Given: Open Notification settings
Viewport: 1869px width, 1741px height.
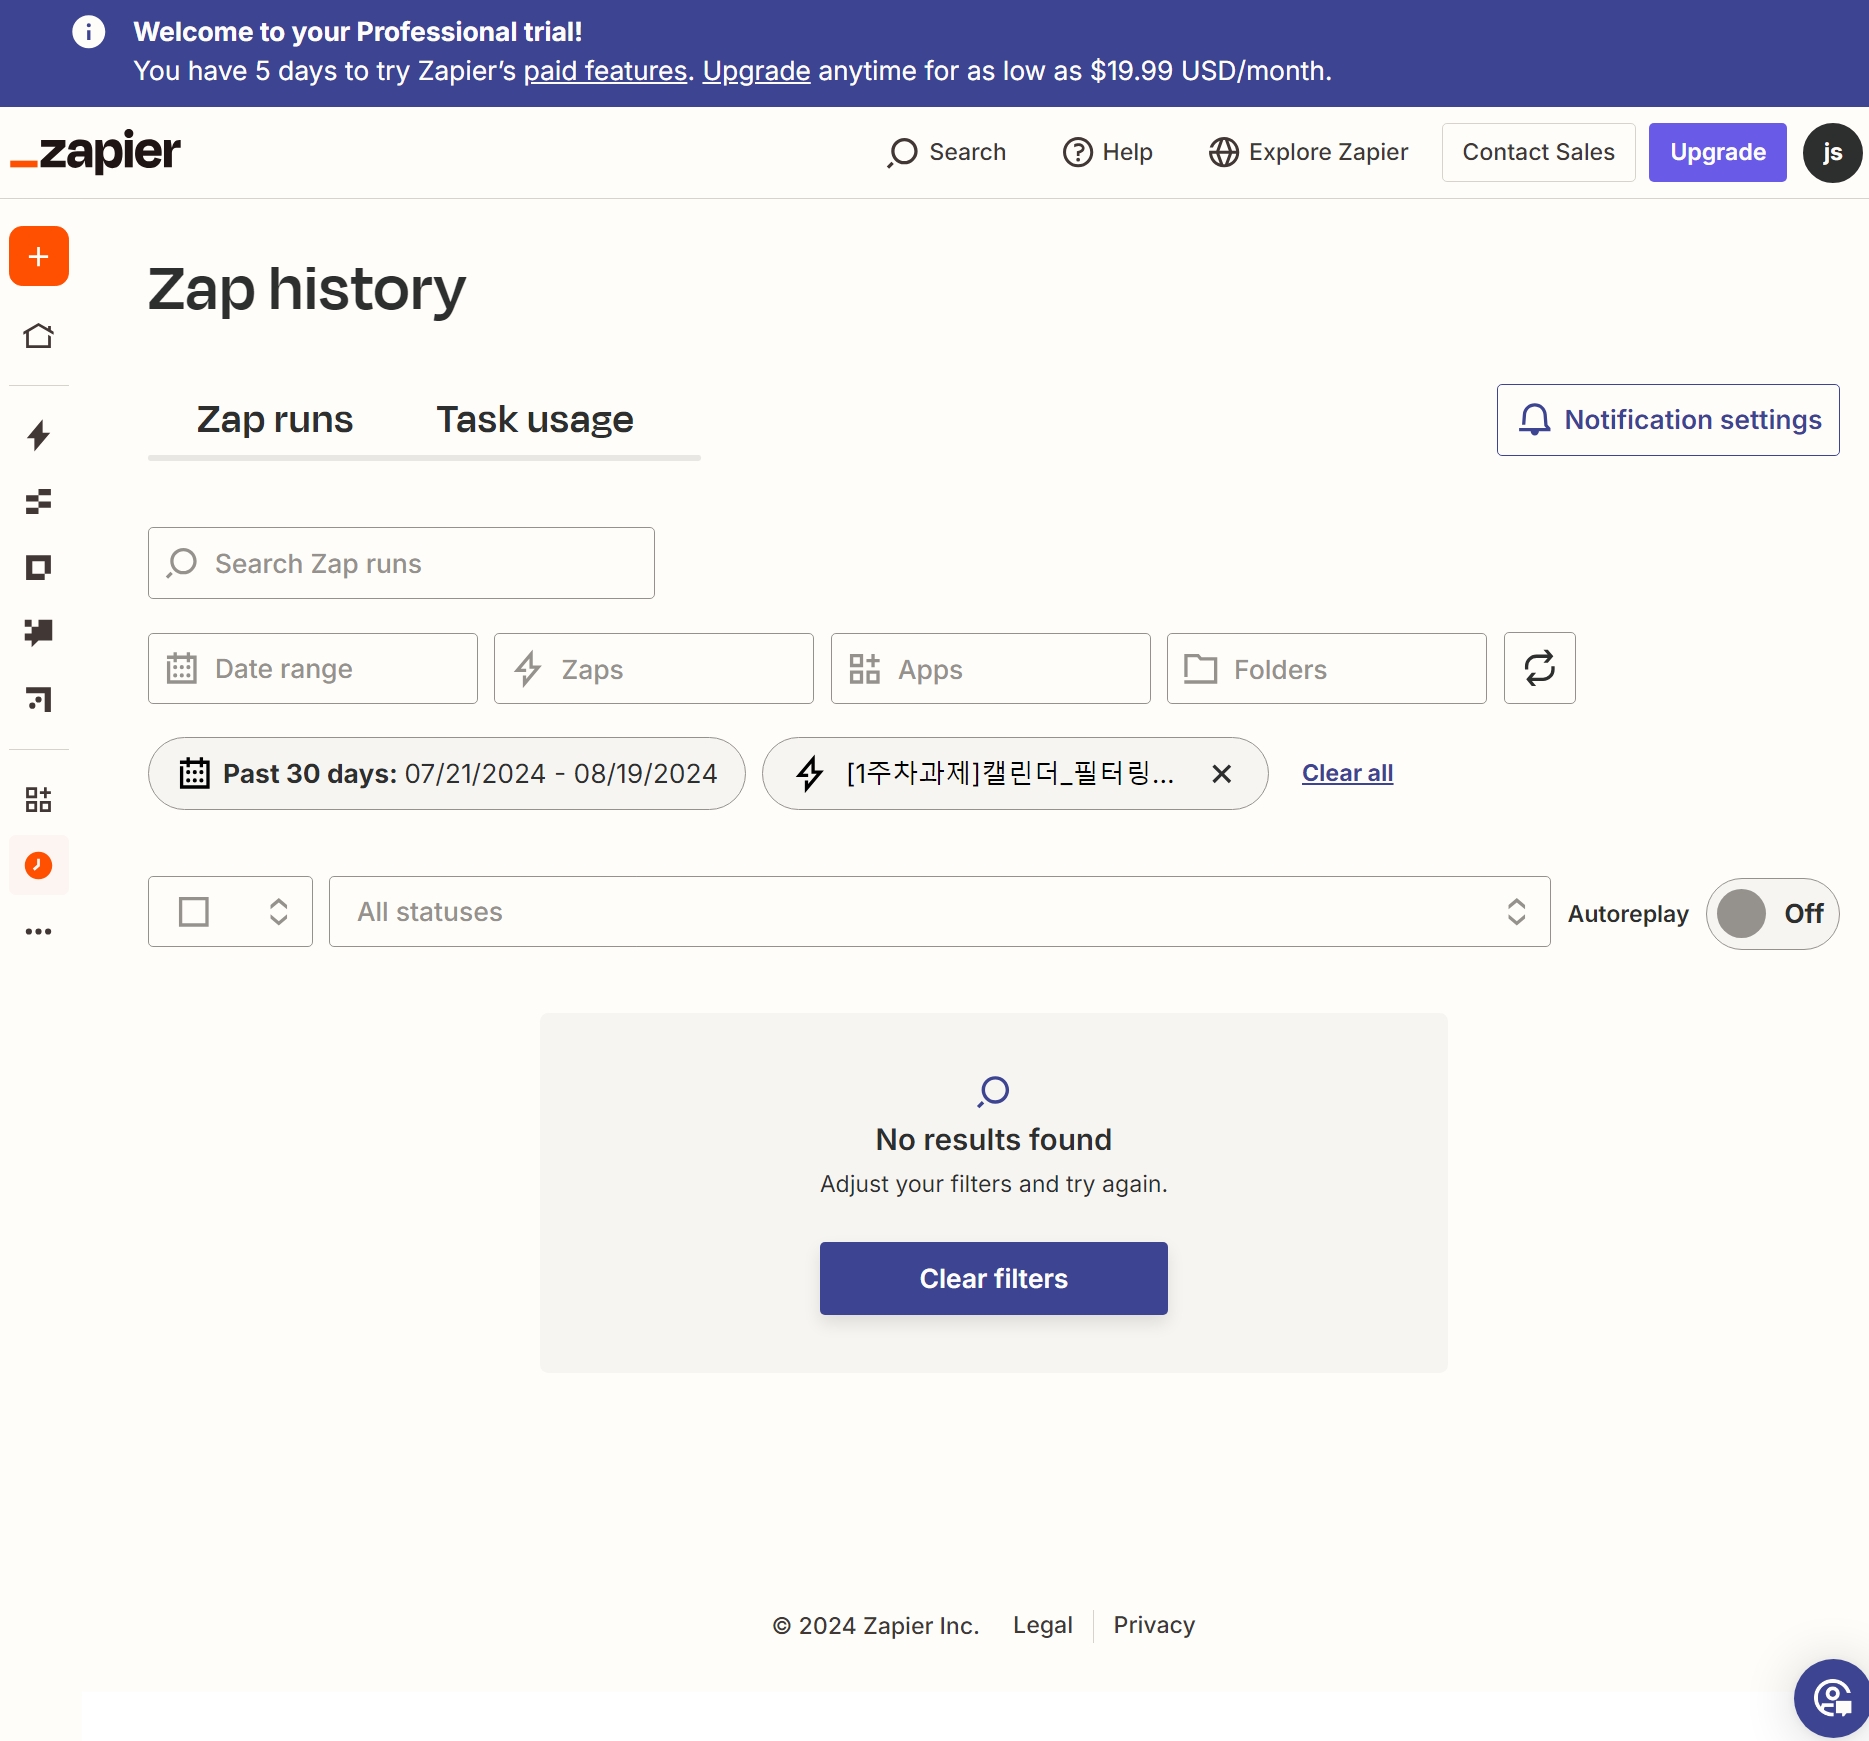Looking at the screenshot, I should (x=1668, y=420).
